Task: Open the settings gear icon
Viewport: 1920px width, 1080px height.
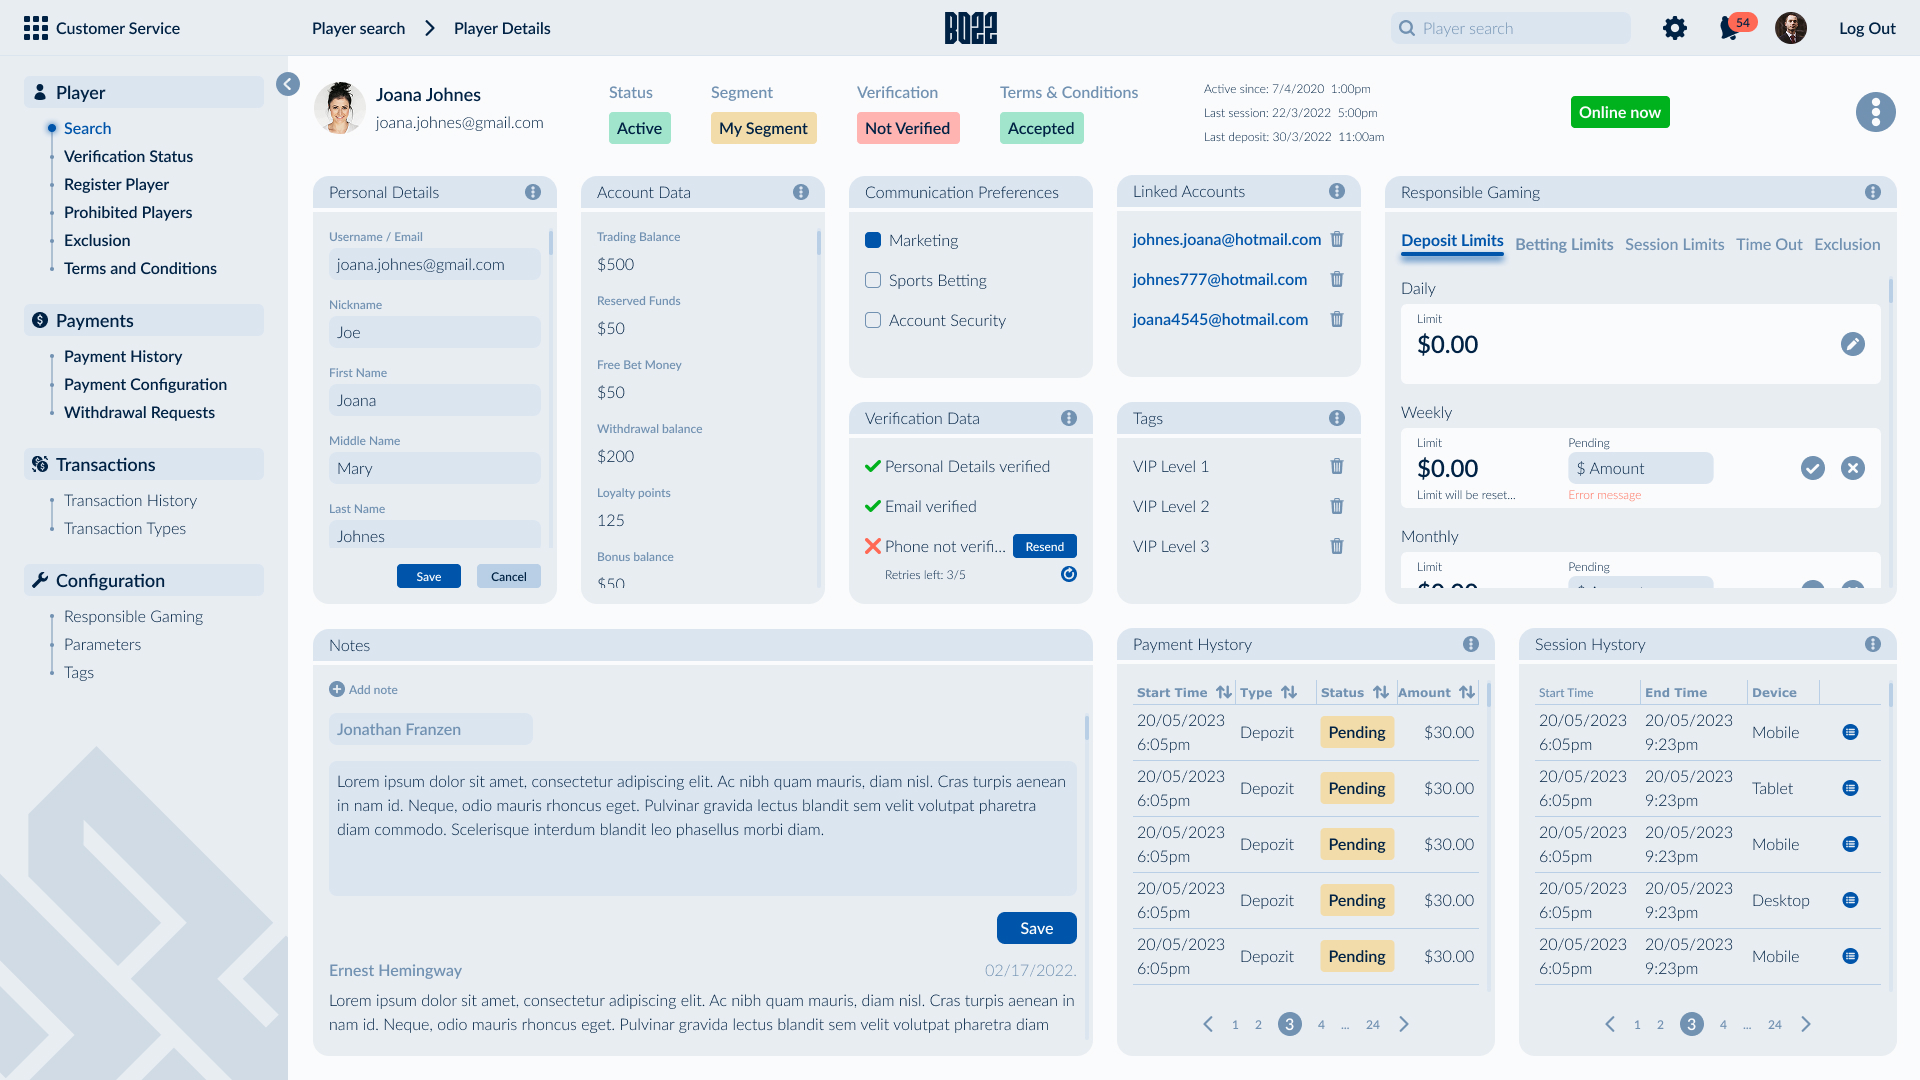Action: pos(1675,28)
